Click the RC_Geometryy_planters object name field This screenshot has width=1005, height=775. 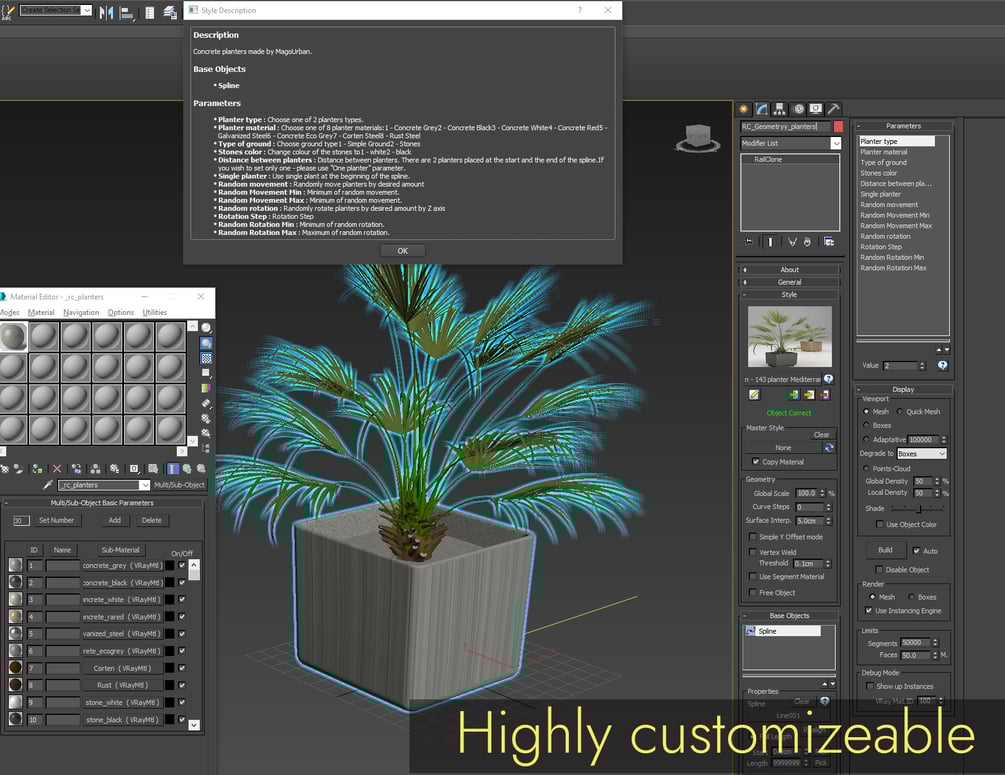tap(785, 127)
